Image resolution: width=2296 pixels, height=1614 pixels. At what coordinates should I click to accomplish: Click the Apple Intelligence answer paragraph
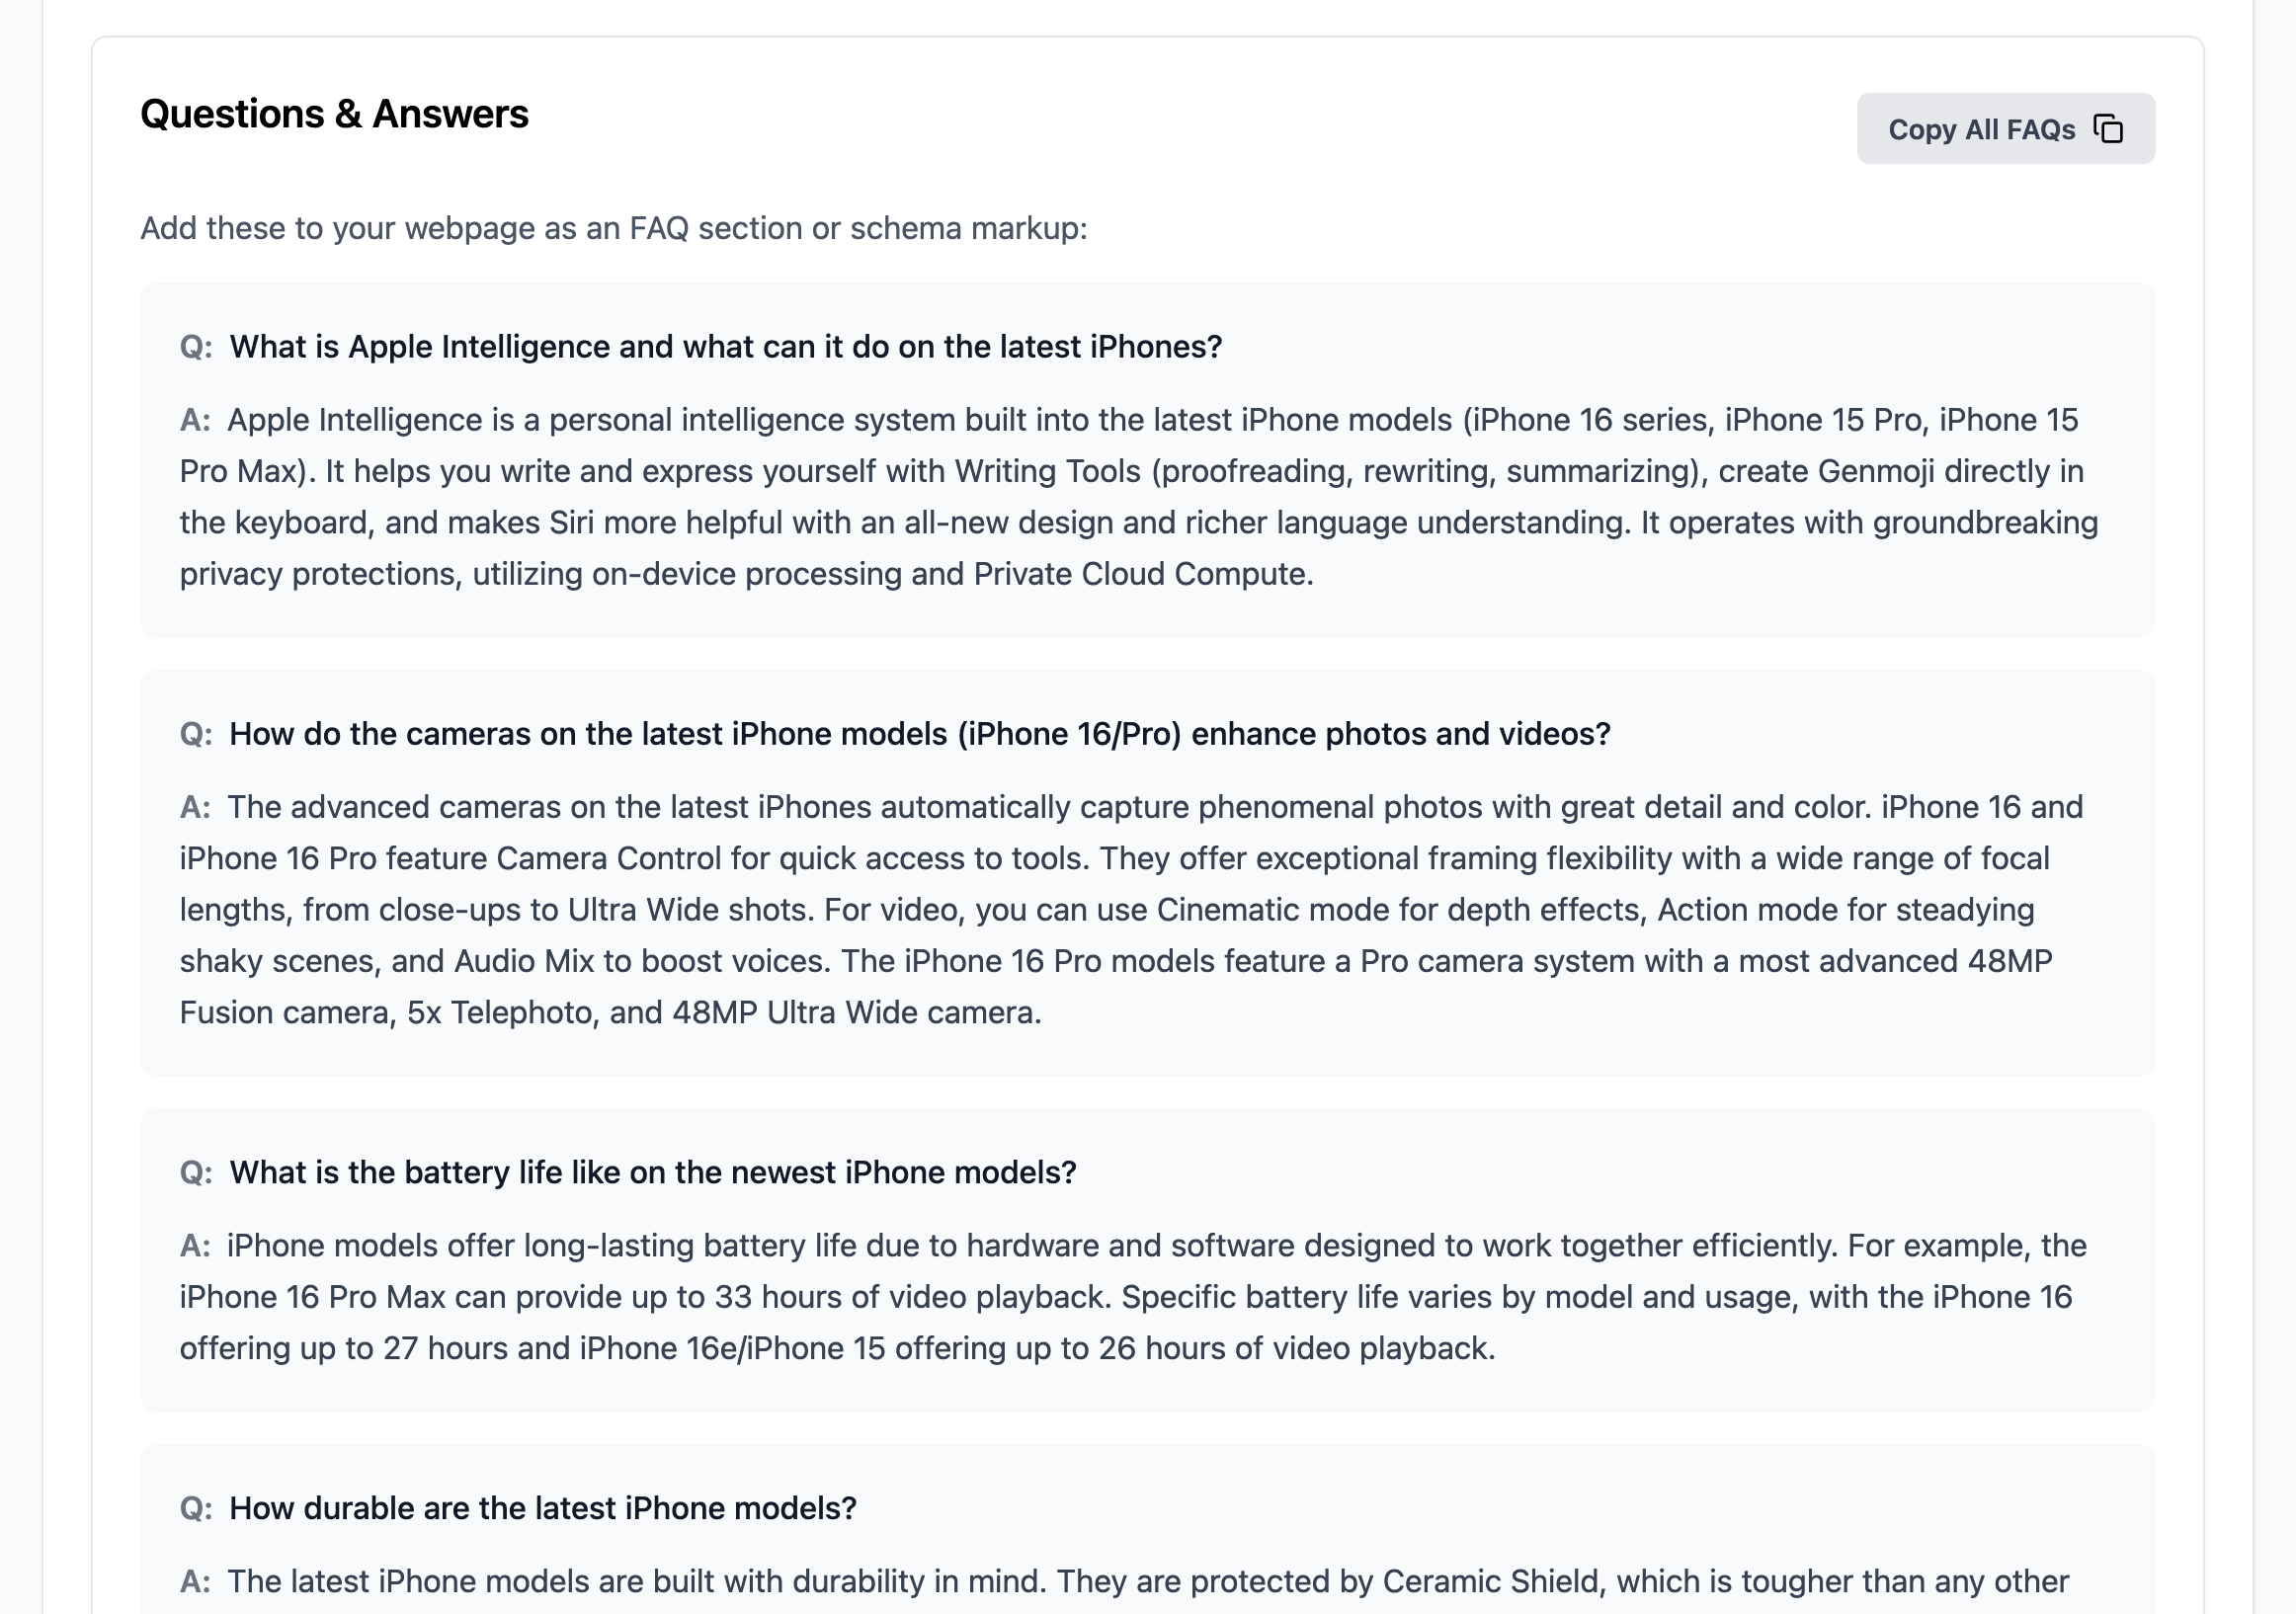point(1139,497)
